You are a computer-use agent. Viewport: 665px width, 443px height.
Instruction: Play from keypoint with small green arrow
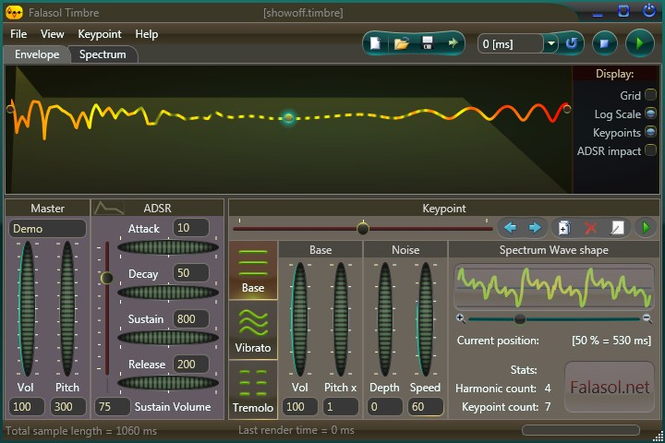(x=646, y=228)
